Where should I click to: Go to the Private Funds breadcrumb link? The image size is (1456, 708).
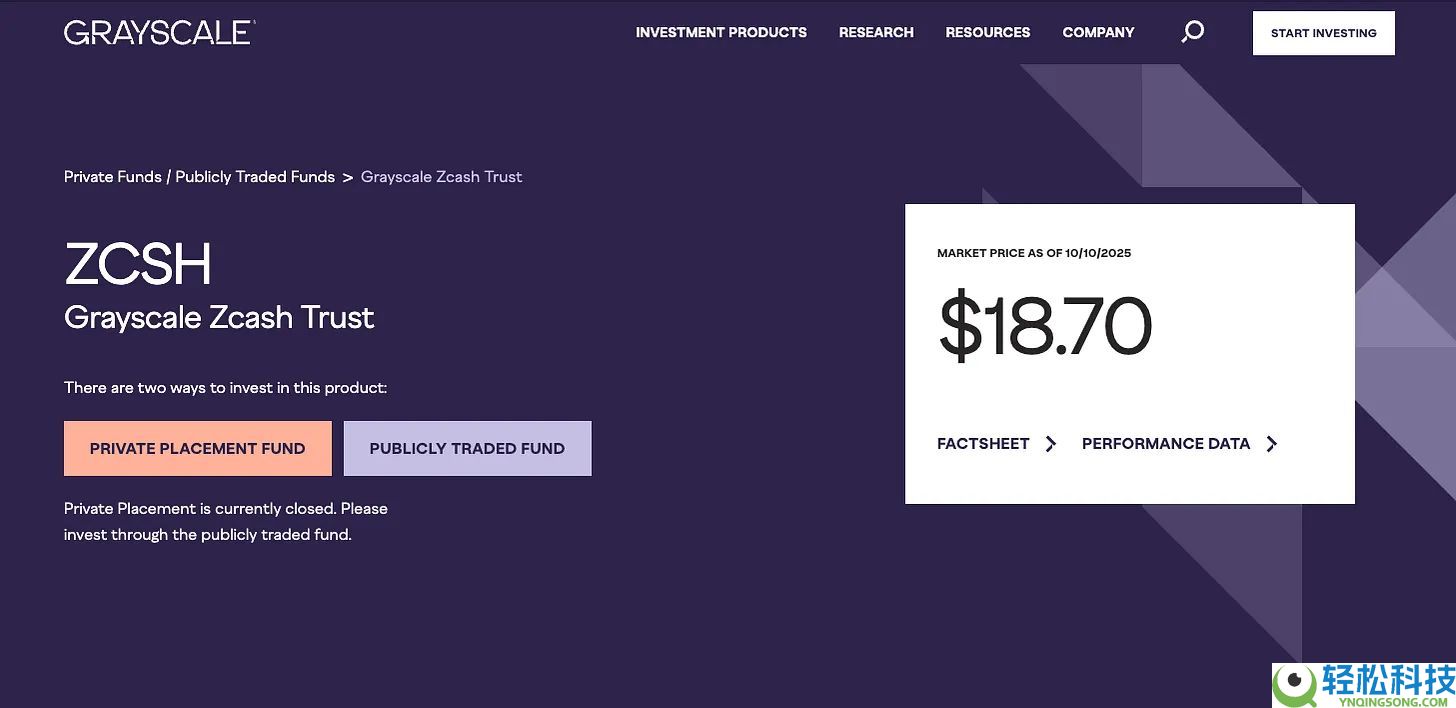pyautogui.click(x=112, y=177)
